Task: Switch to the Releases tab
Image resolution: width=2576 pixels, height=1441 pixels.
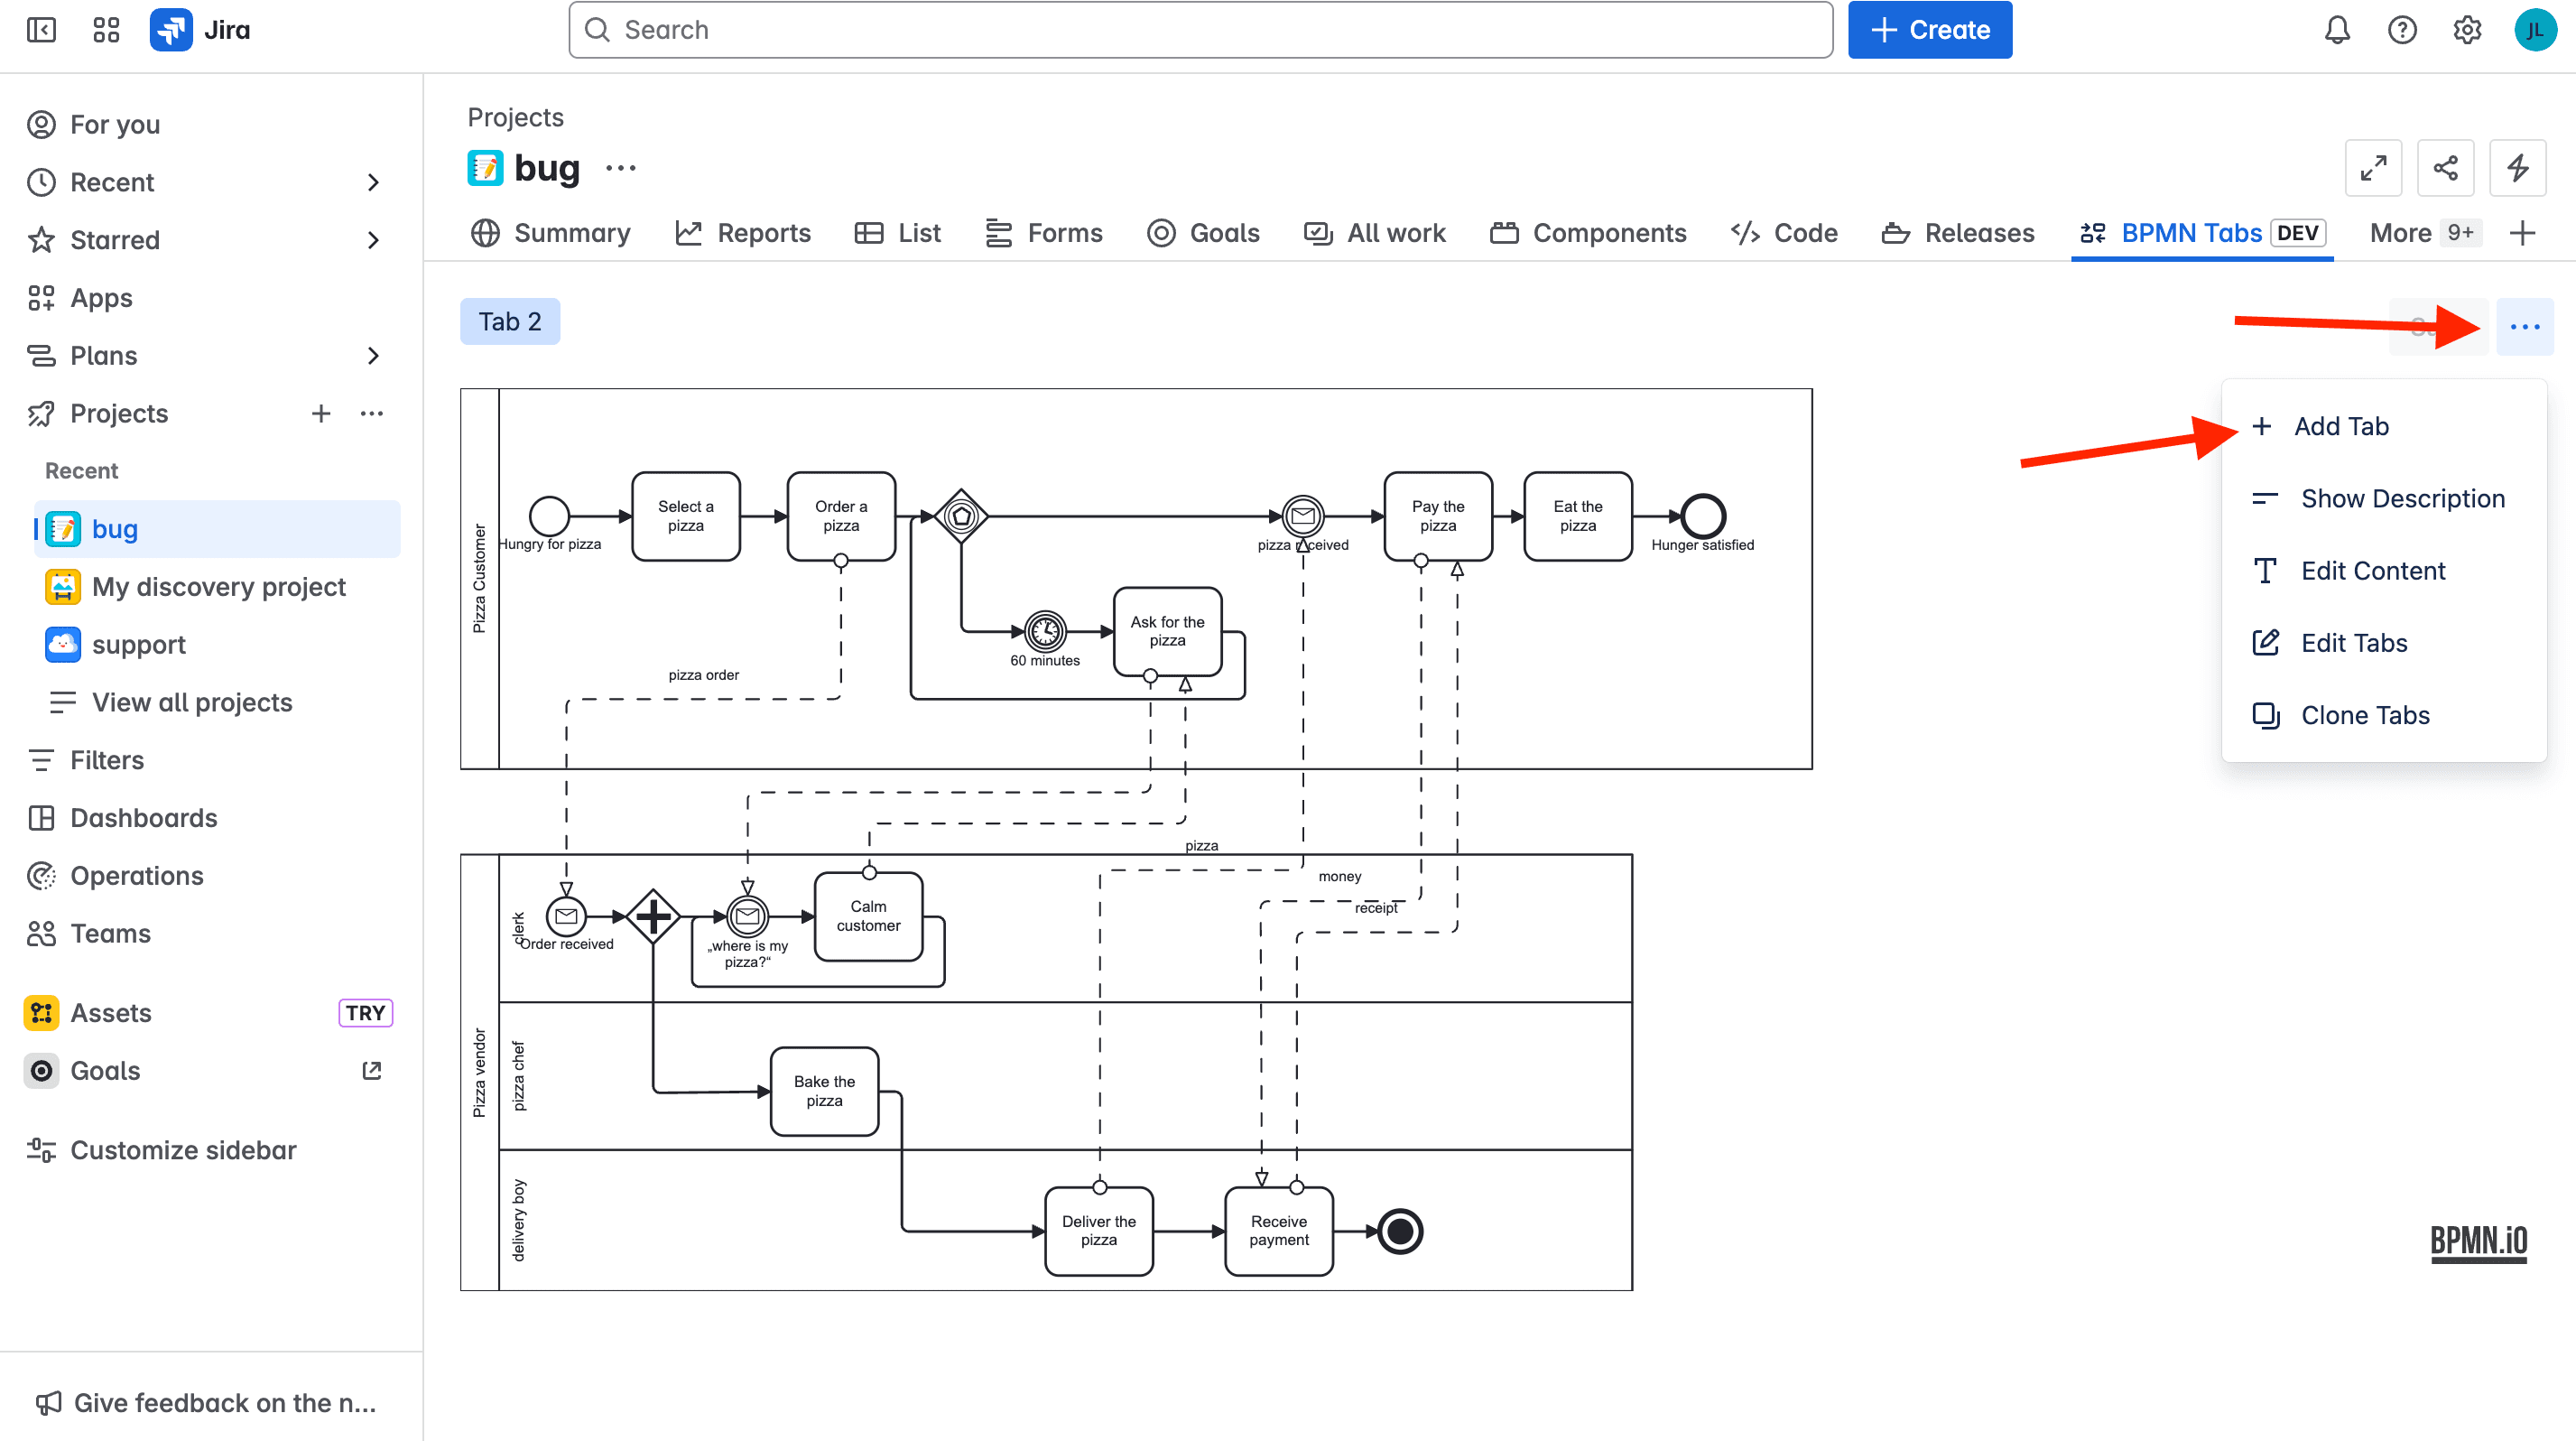Action: (x=1957, y=233)
